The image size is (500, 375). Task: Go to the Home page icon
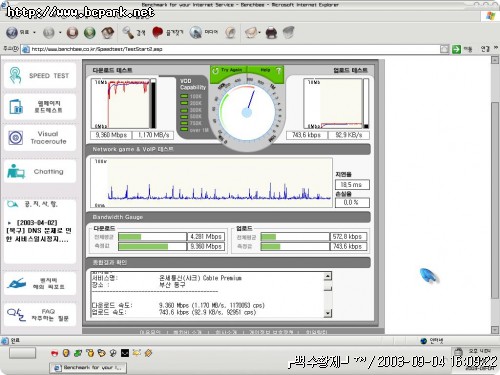click(108, 33)
